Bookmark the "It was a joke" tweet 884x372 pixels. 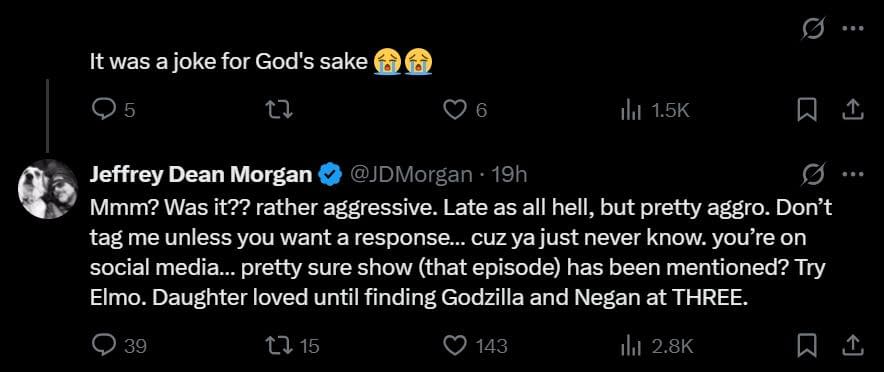[807, 110]
